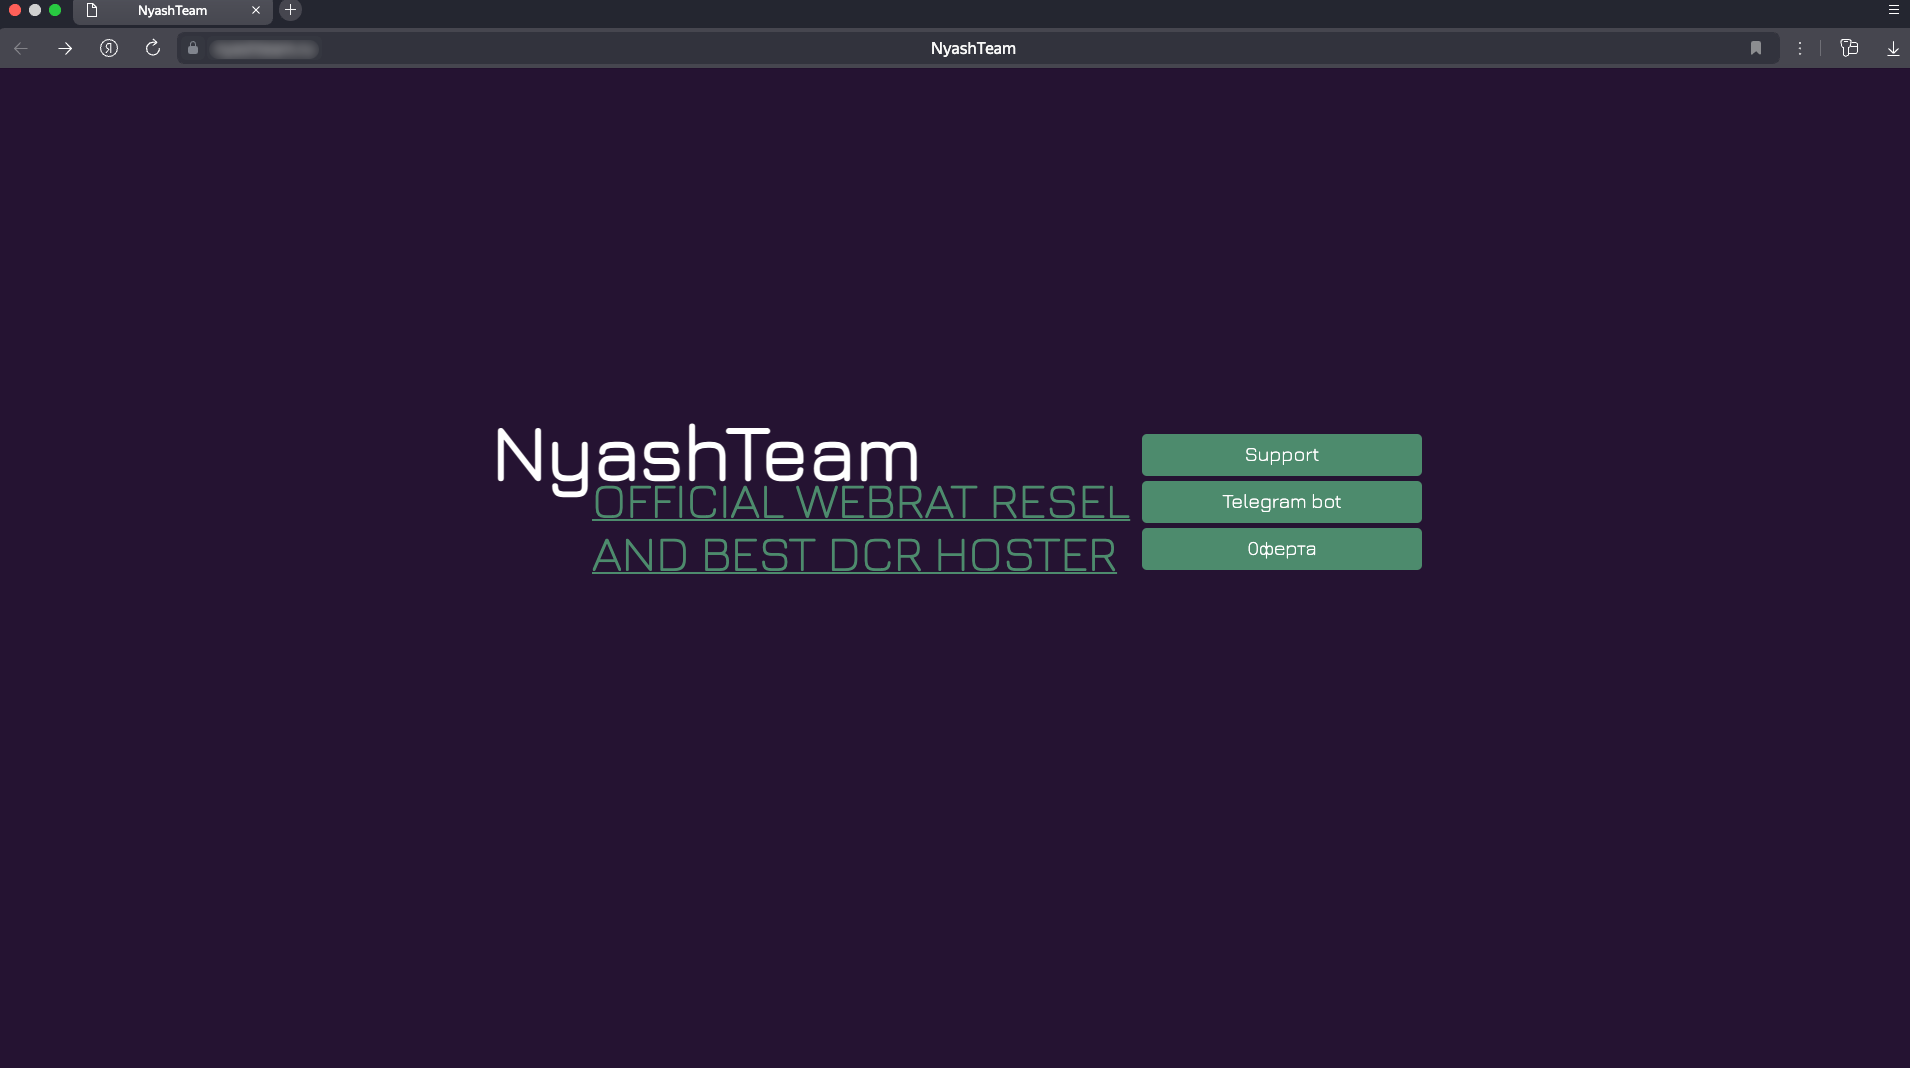Click the lock icon for site security

[x=193, y=48]
